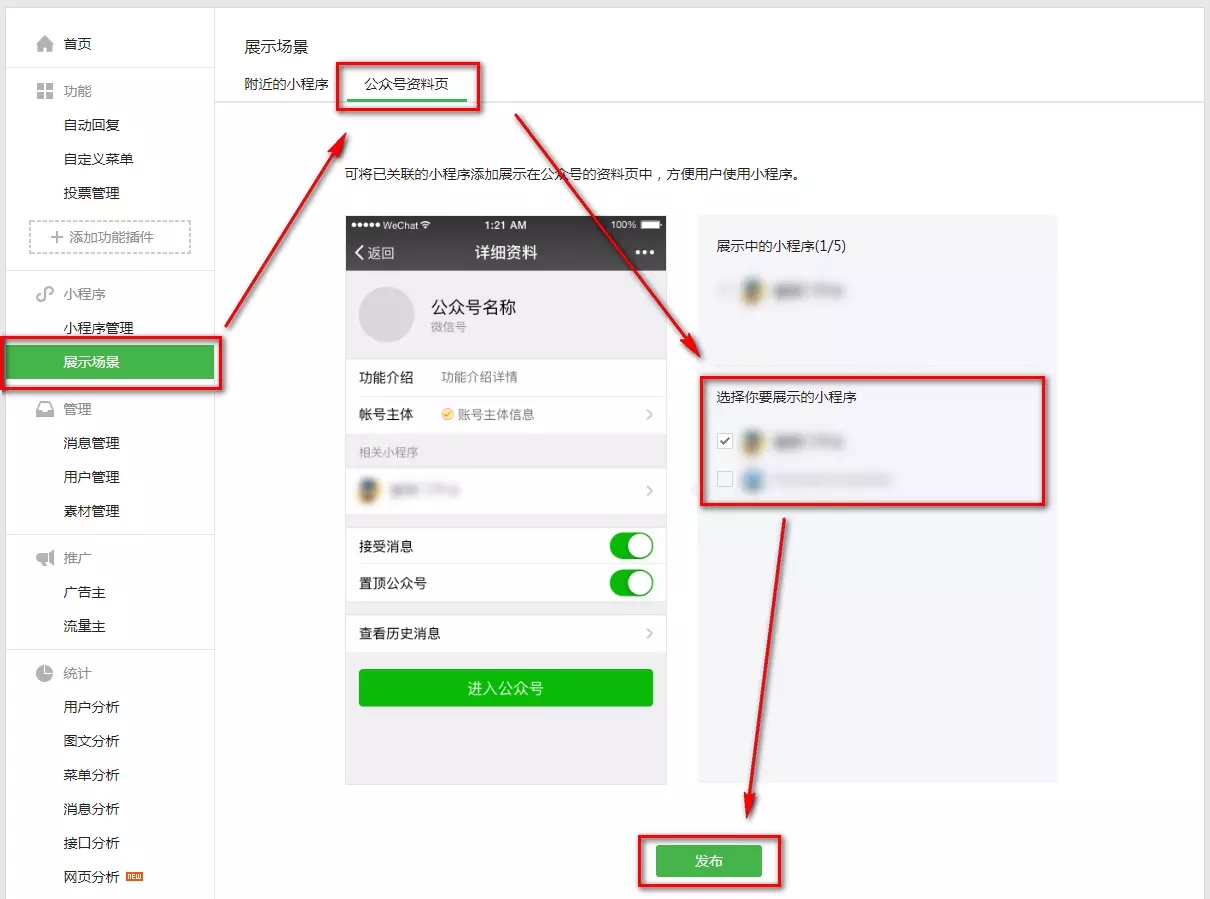Expand the 帐号主体 row chevron
Image resolution: width=1210 pixels, height=899 pixels.
[x=649, y=414]
